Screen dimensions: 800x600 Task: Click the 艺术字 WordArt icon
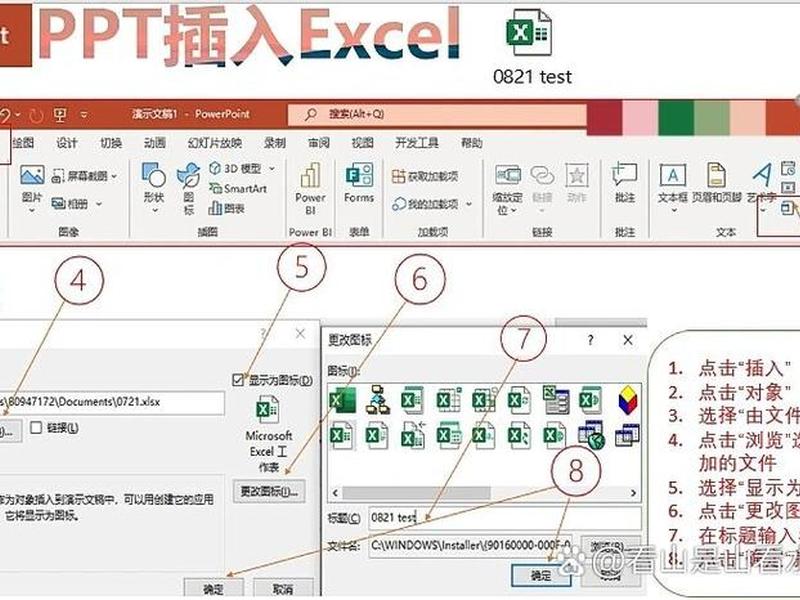coord(762,175)
